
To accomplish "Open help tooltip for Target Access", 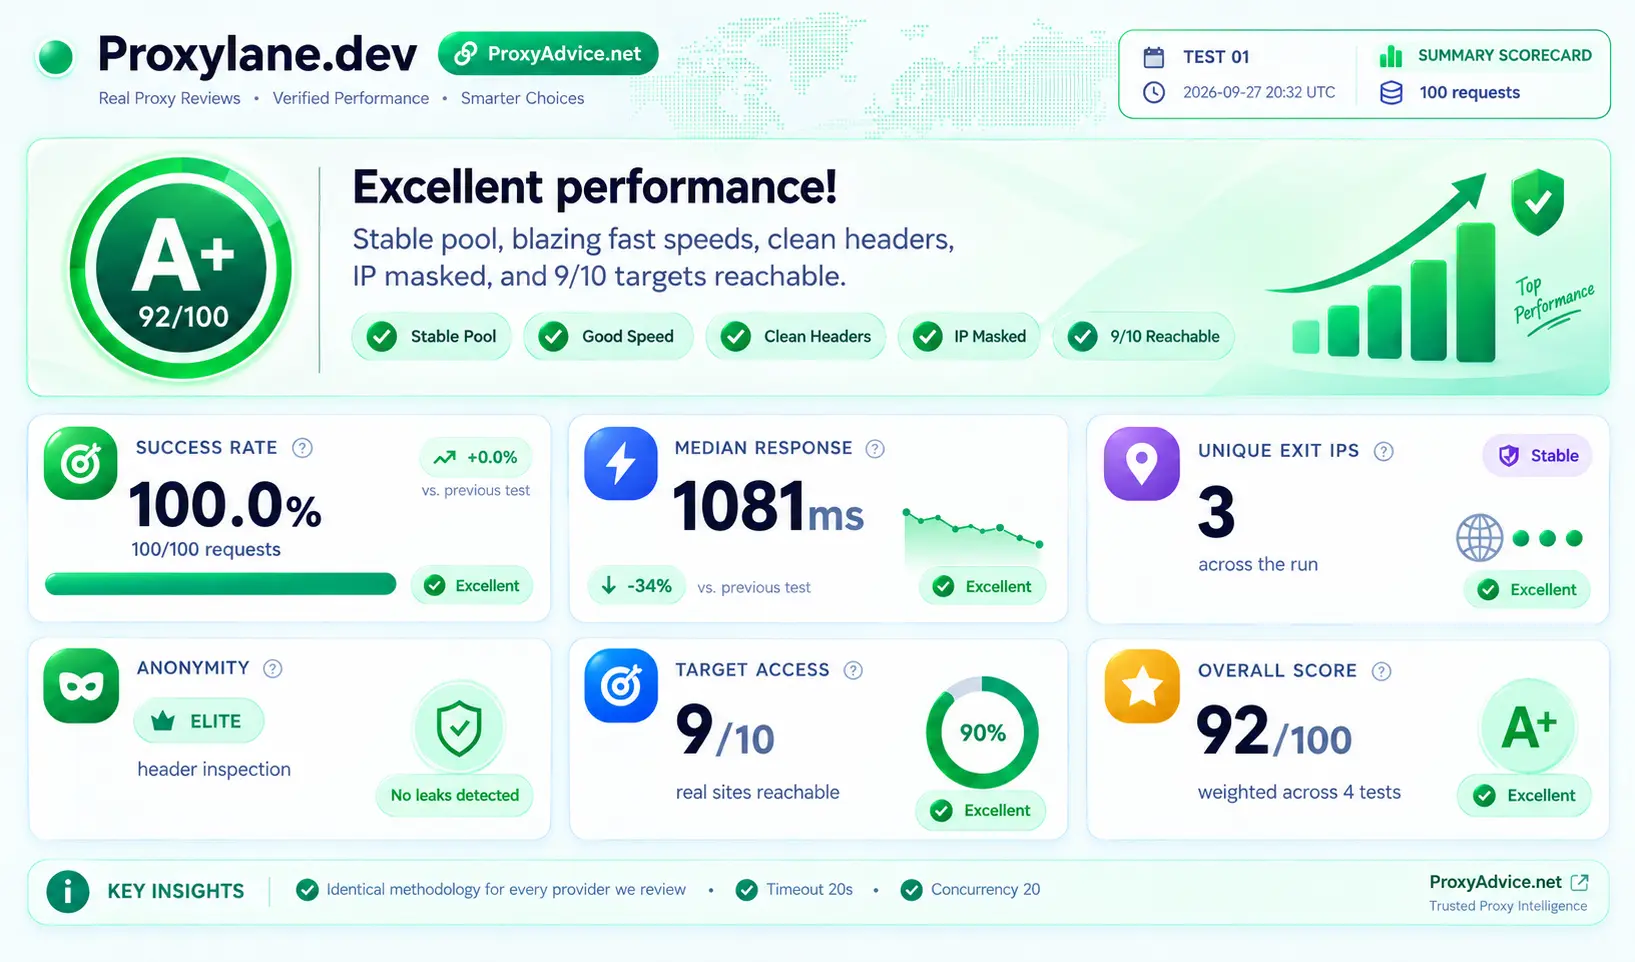I will (853, 670).
